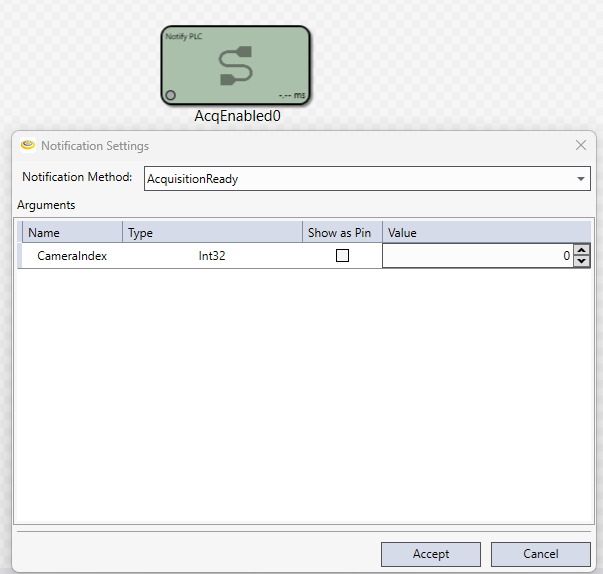Click the status circle on Notify PLC node
Image resolution: width=603 pixels, height=574 pixels.
coord(170,95)
